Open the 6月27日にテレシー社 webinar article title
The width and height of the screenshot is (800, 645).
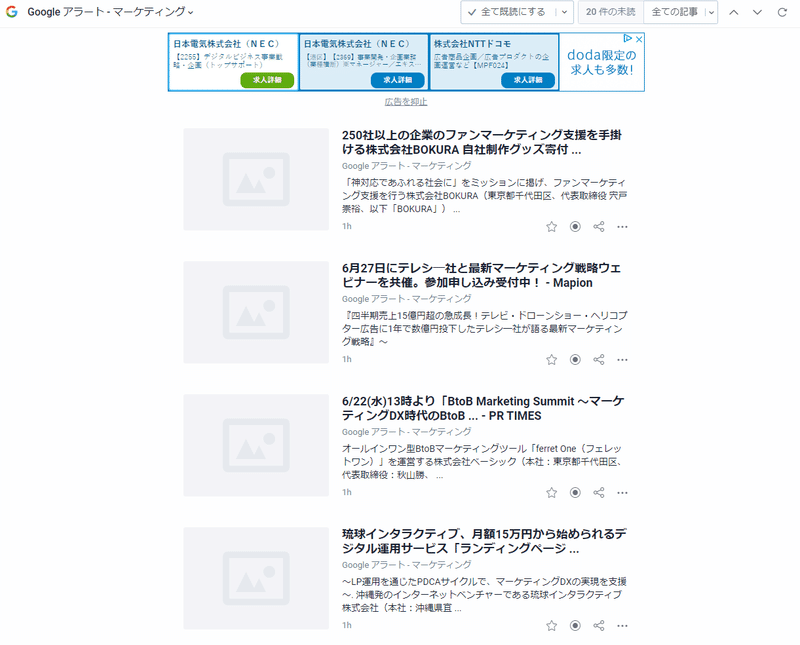482,275
